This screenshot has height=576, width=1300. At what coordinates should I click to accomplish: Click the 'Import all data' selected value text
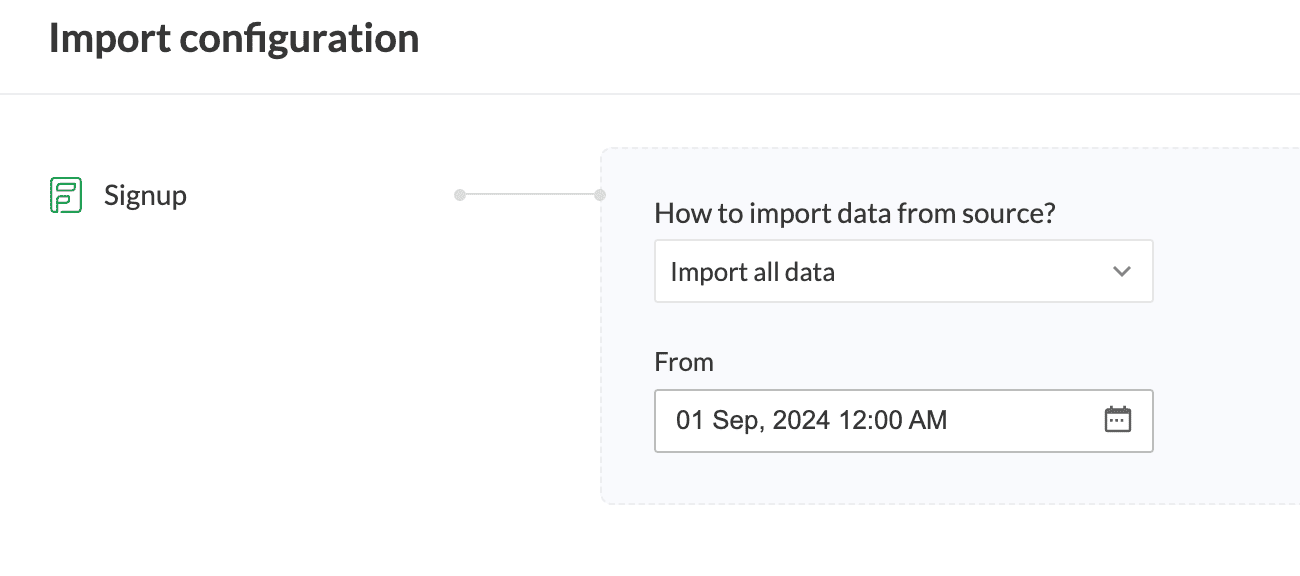[752, 272]
